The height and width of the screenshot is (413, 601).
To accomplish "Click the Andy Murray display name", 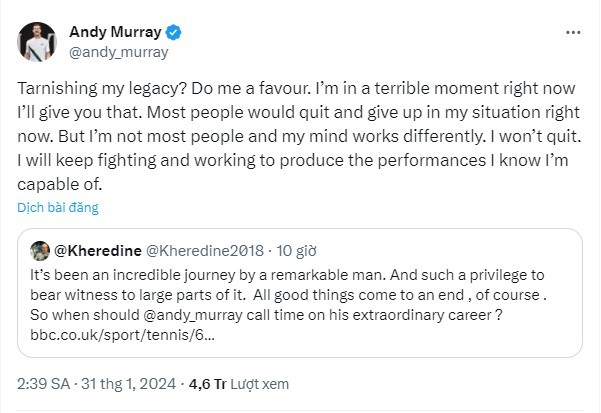I will (115, 32).
